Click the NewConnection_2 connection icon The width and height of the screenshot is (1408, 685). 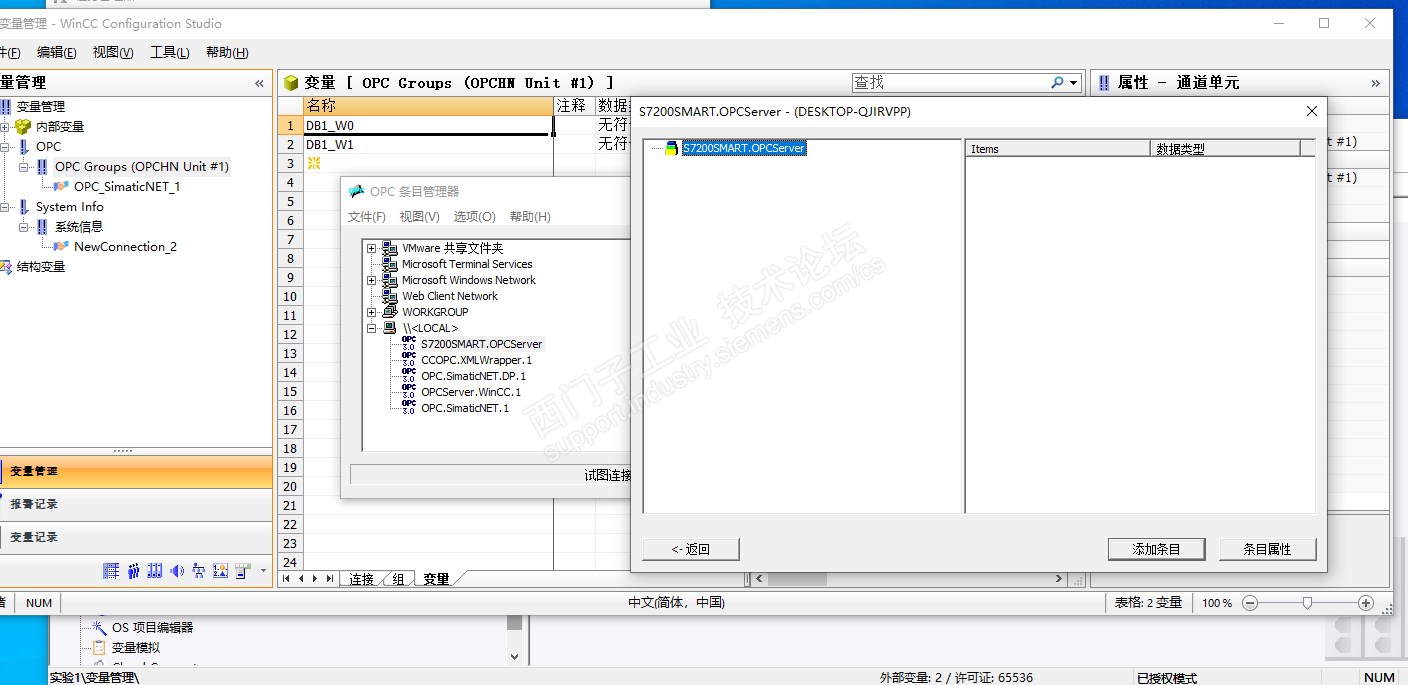(62, 246)
